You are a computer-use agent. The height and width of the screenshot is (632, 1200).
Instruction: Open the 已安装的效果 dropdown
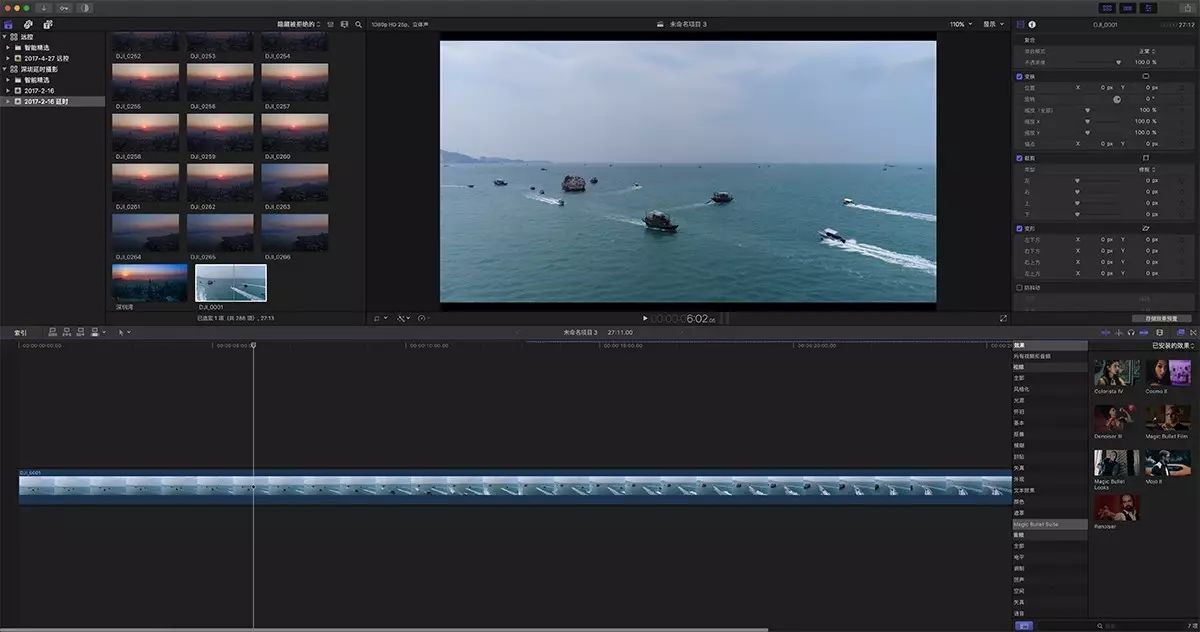[x=1172, y=345]
